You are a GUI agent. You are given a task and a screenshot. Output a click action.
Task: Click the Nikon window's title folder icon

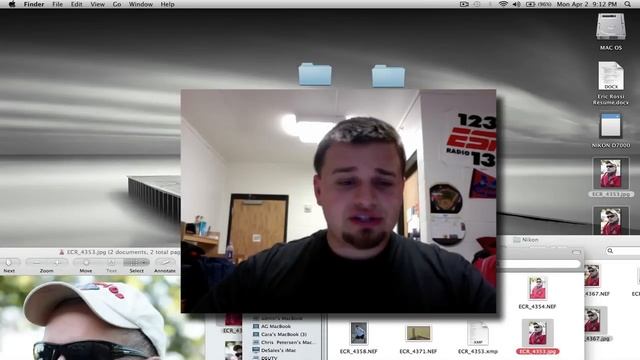[x=517, y=240]
